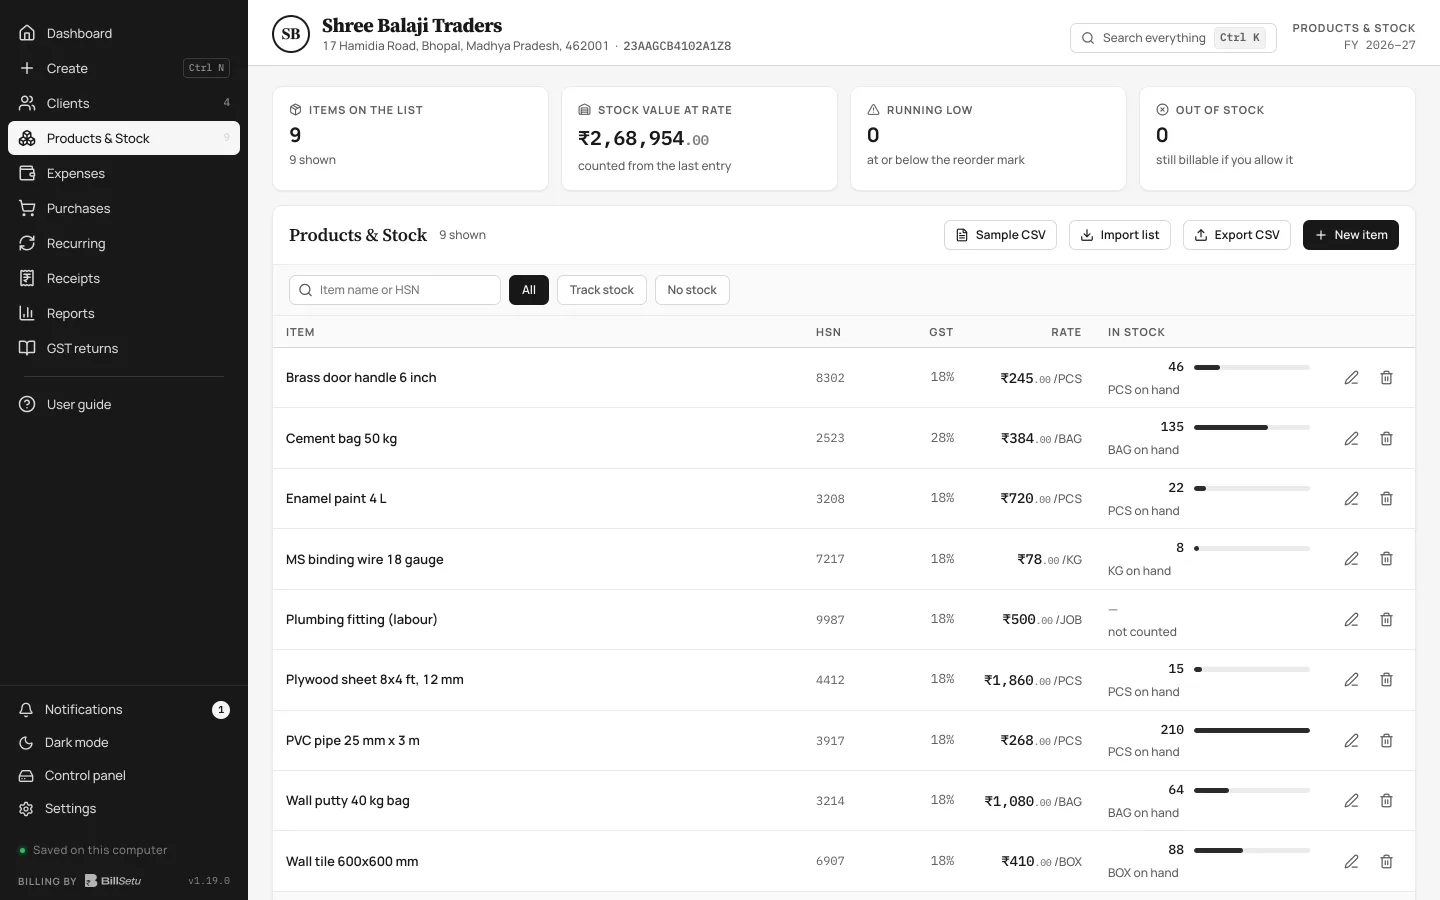Delete the Plumbing fitting (labour) item
The width and height of the screenshot is (1440, 900).
click(1386, 620)
